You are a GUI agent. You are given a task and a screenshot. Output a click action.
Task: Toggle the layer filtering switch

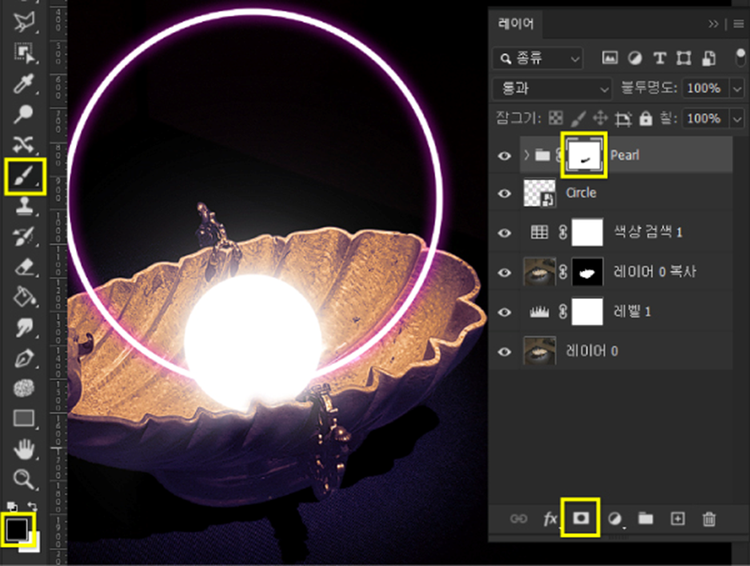coord(740,57)
